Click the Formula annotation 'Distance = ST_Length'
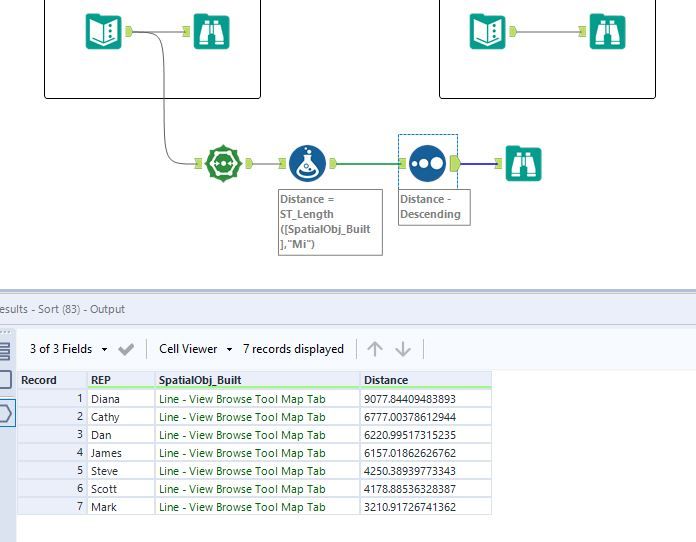Viewport: 696px width, 542px height. [x=330, y=222]
